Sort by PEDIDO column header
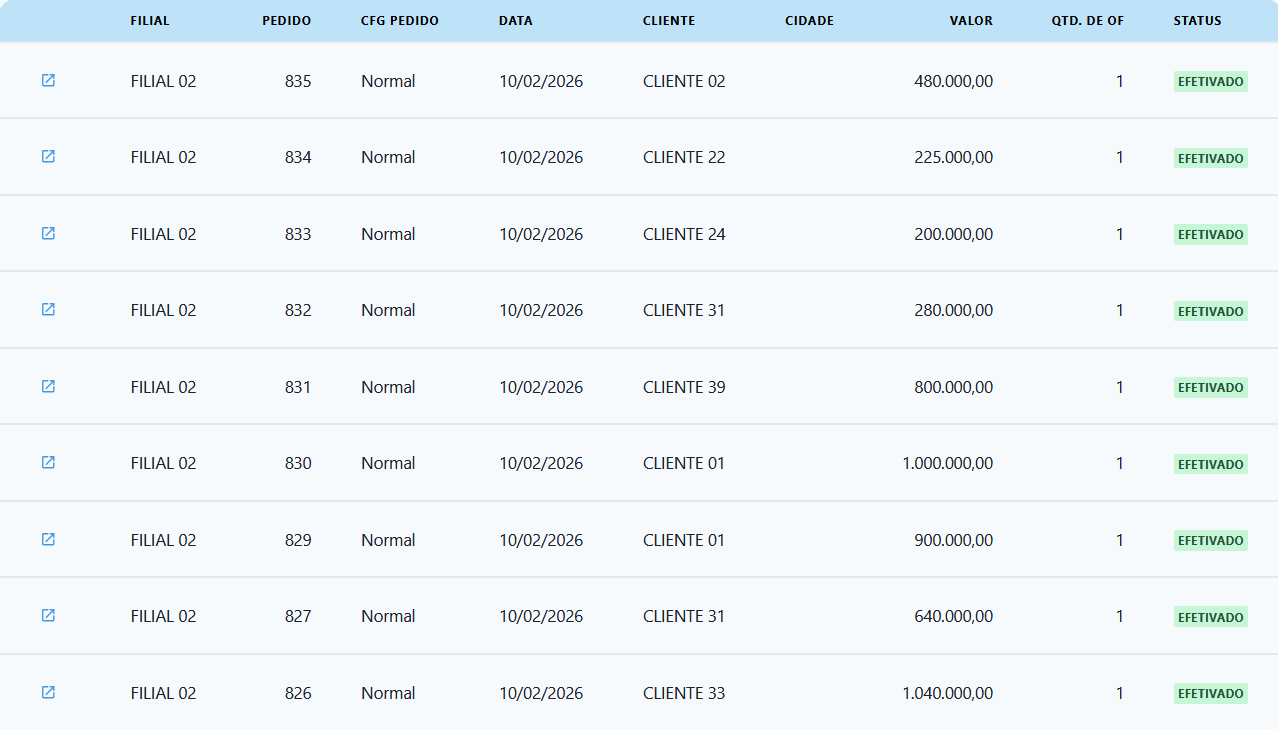Screen dimensions: 1278x729 pos(286,21)
